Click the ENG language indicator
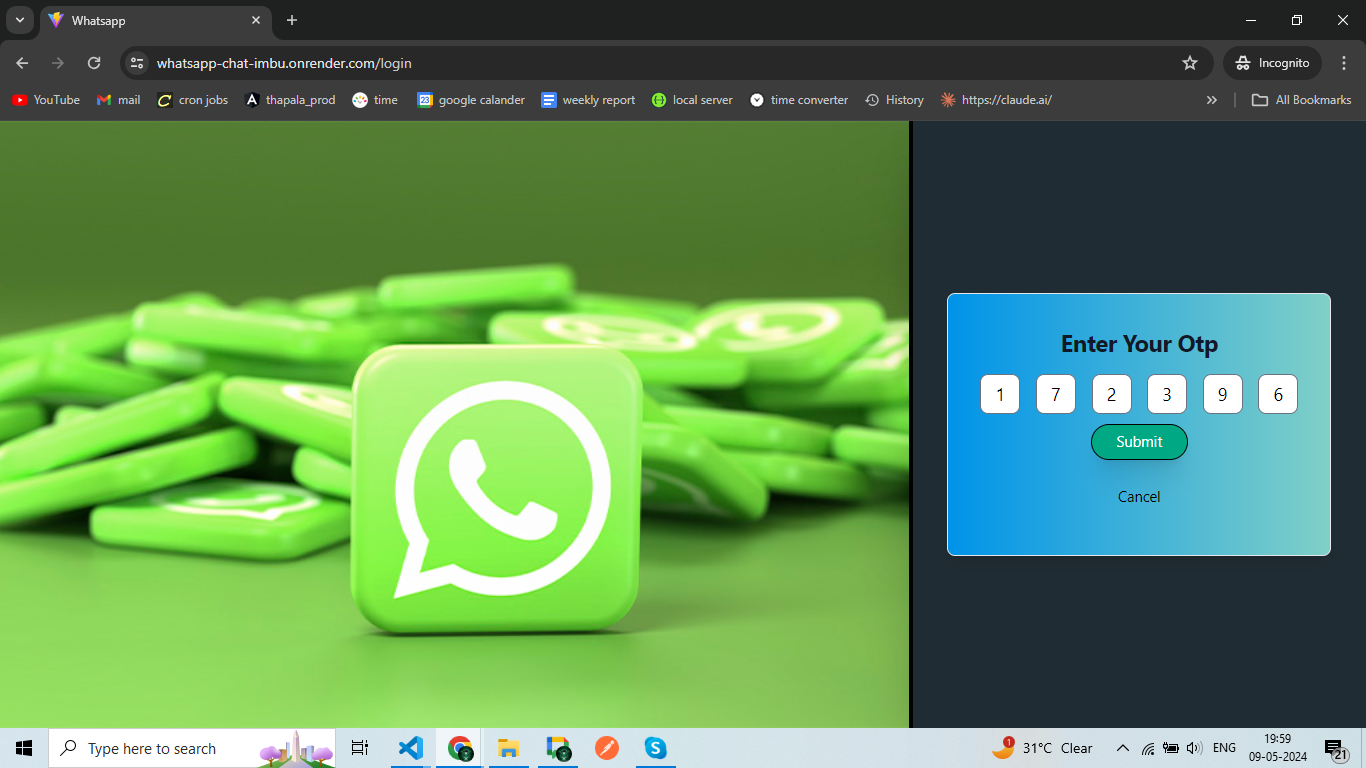Screen dimensions: 1366x768 [1224, 748]
